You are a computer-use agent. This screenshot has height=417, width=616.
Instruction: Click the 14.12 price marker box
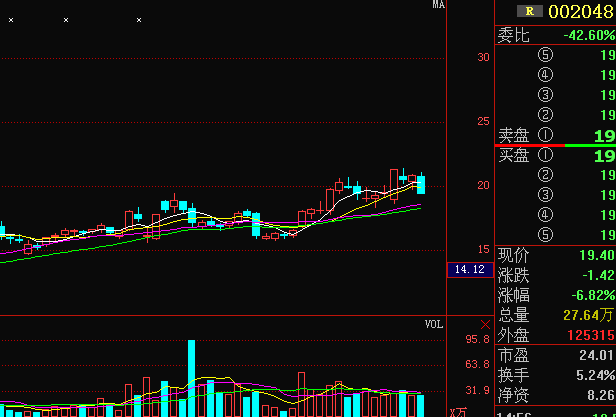[470, 270]
